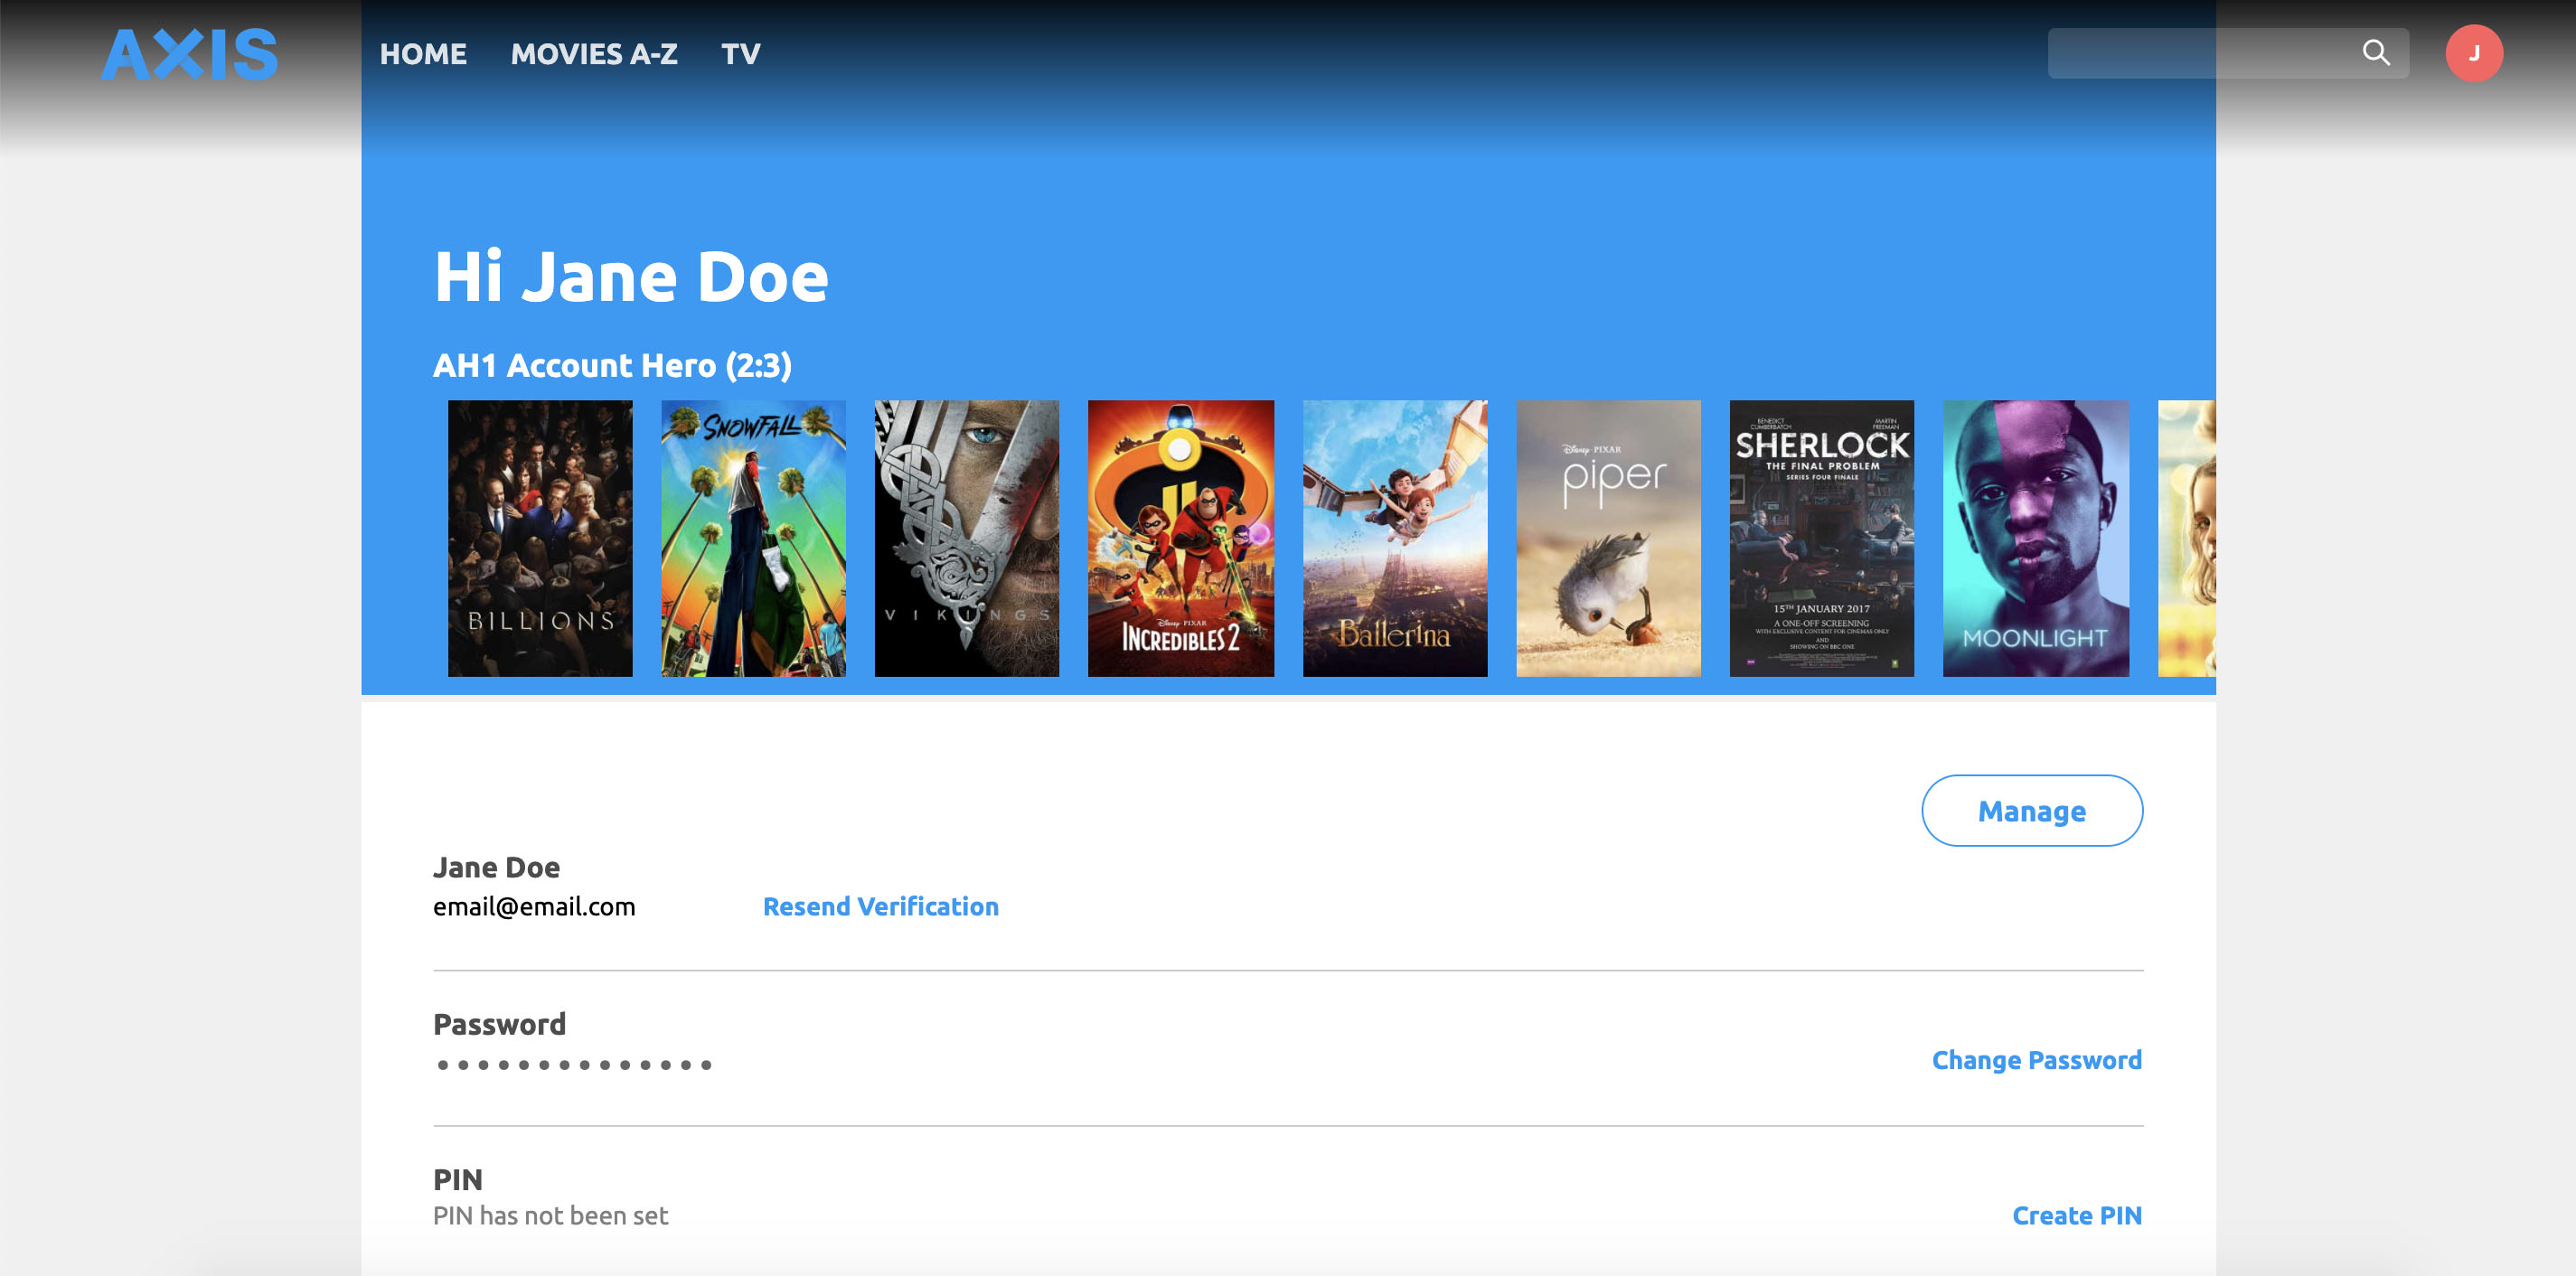
Task: Select the Ballerina poster
Action: (x=1395, y=538)
